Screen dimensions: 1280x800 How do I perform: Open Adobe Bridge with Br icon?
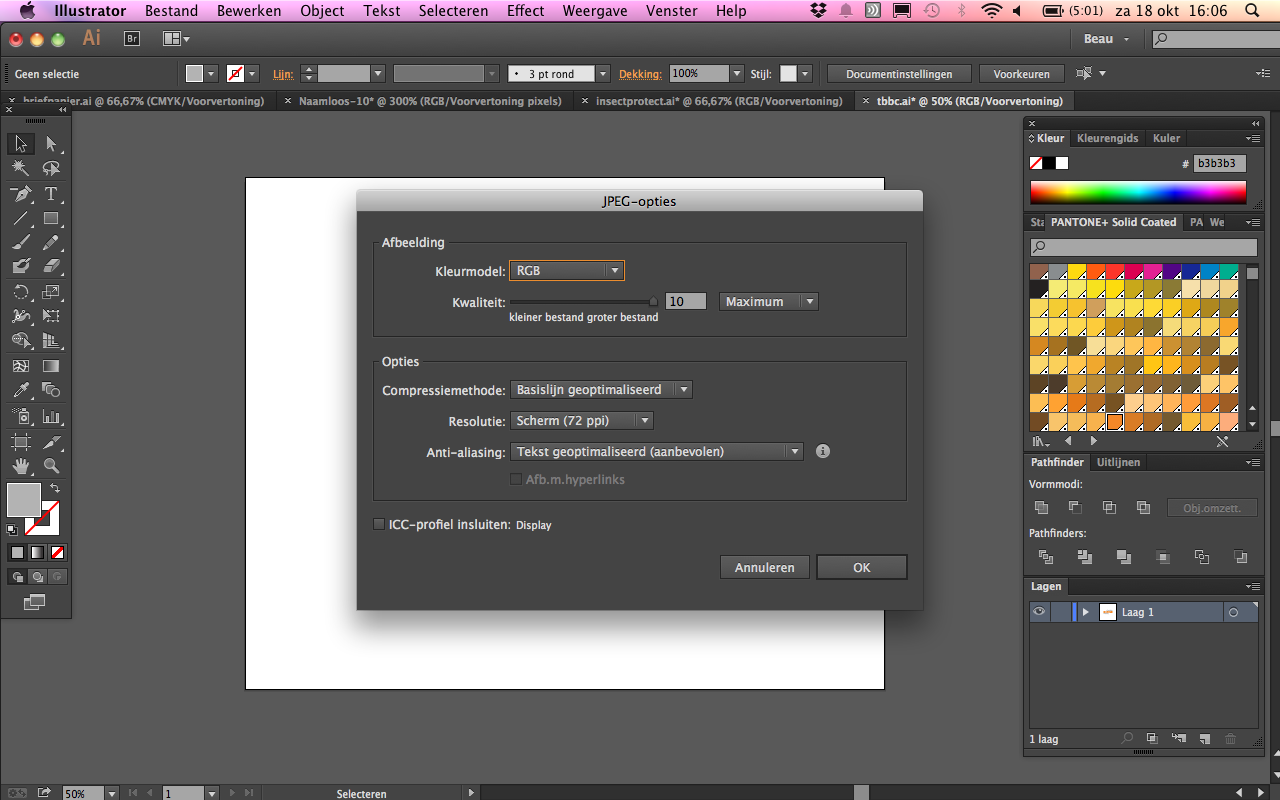click(132, 38)
